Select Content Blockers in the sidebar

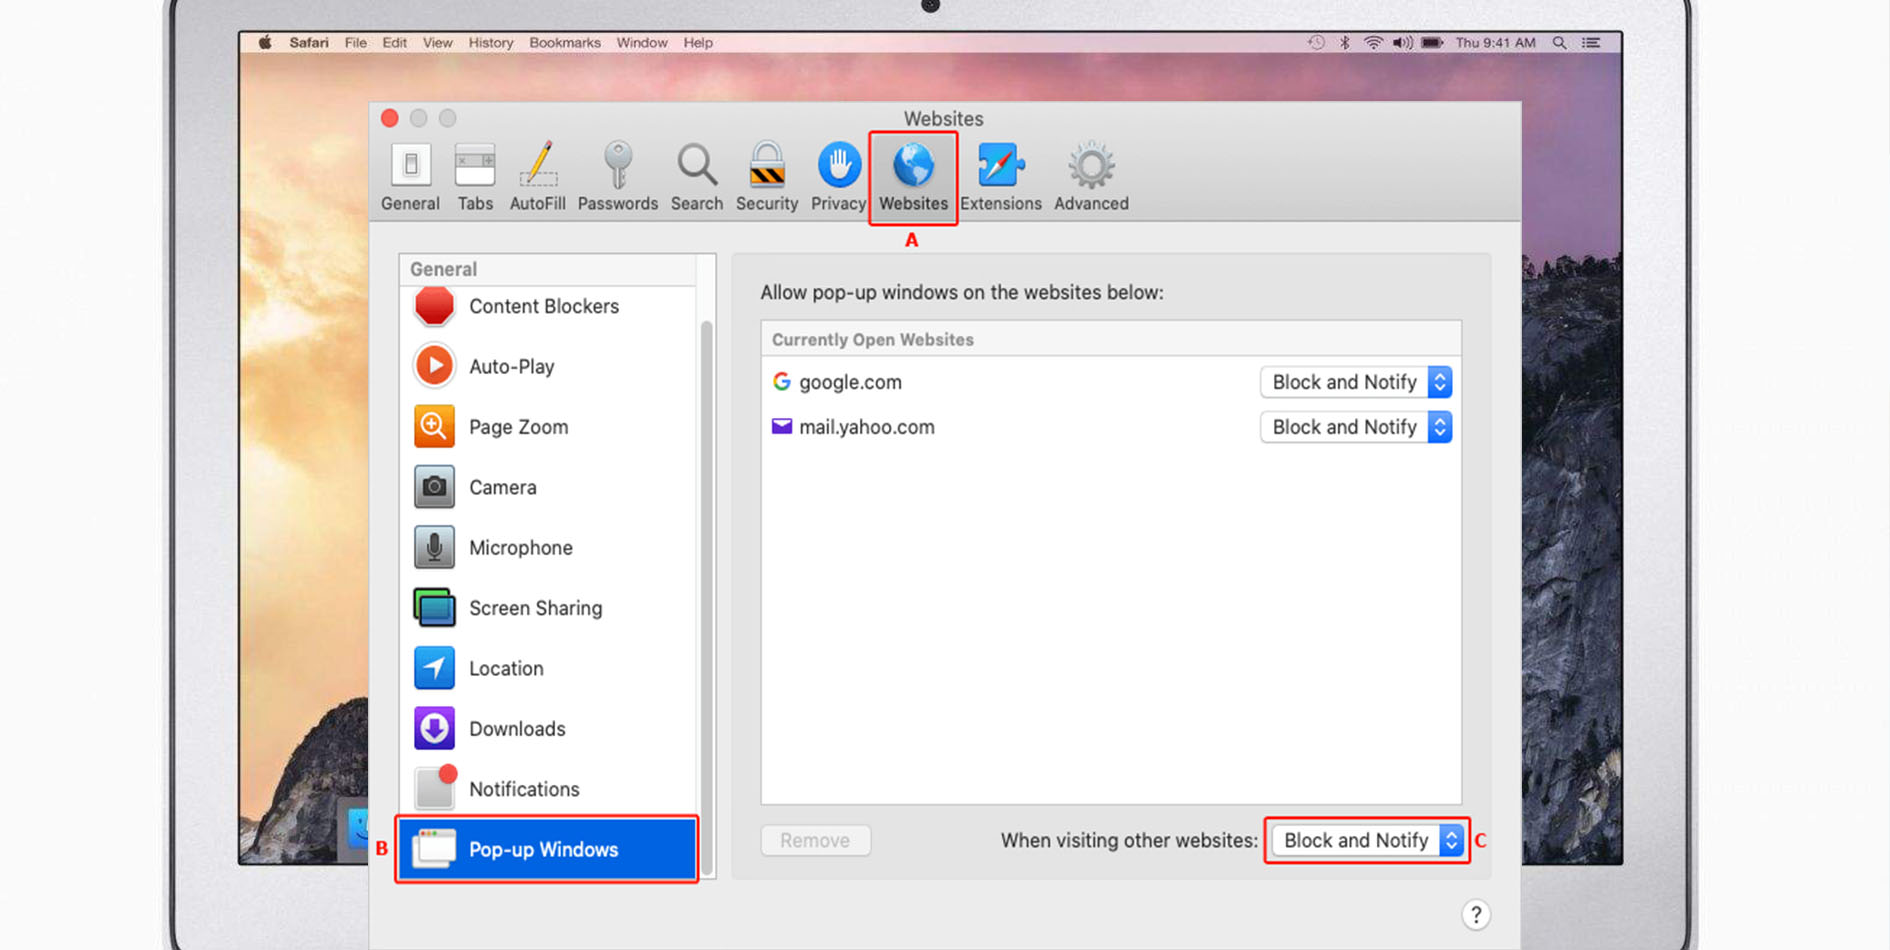544,306
